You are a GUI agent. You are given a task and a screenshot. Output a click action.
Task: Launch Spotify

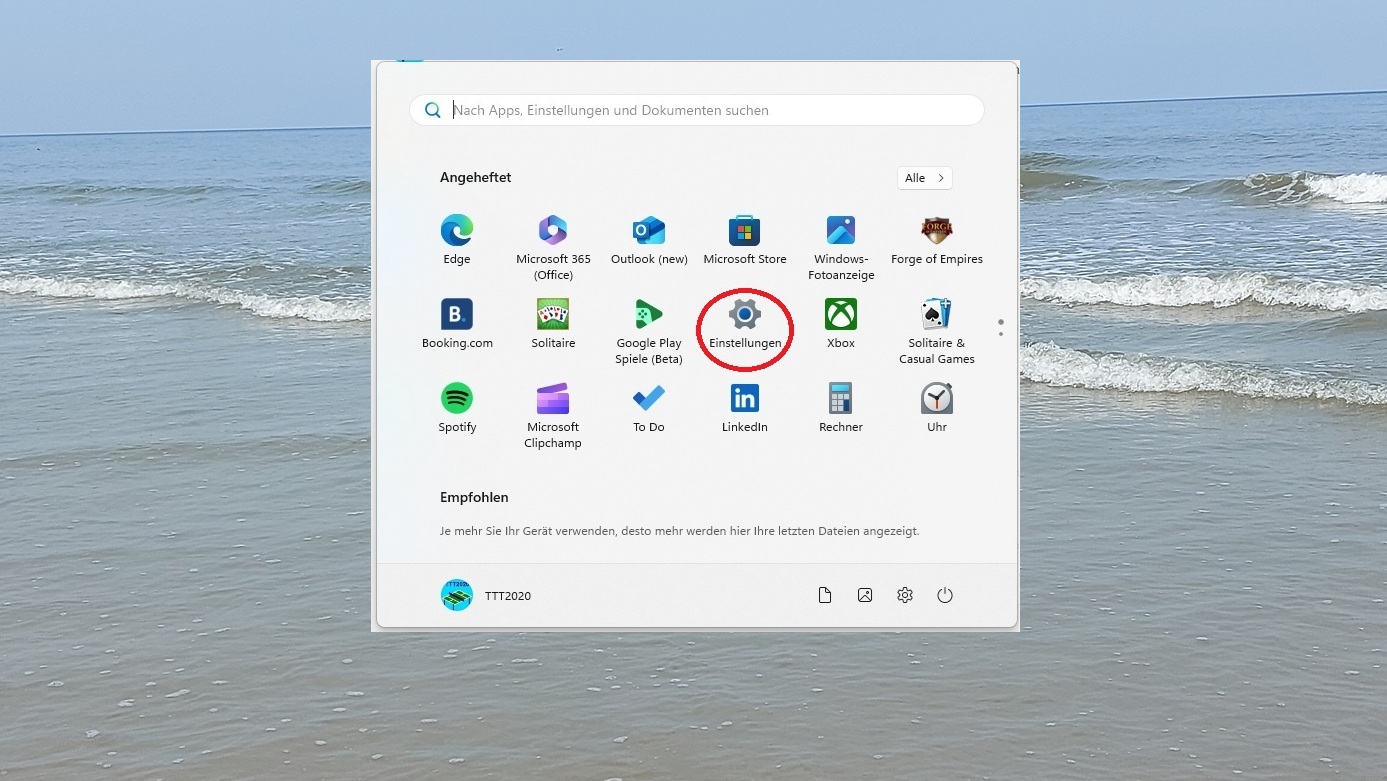457,408
